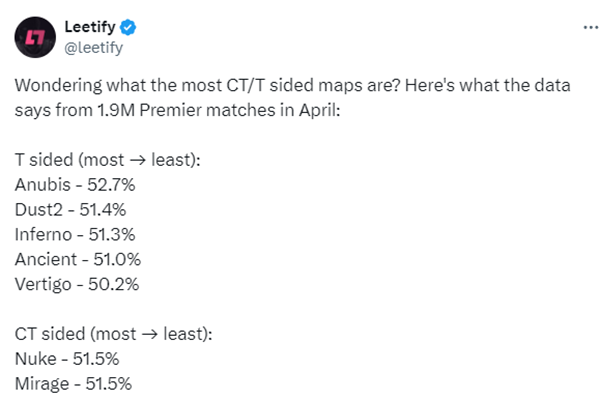This screenshot has width=600, height=400.
Task: Click the 'CT/T' text in the tweet
Action: point(245,85)
